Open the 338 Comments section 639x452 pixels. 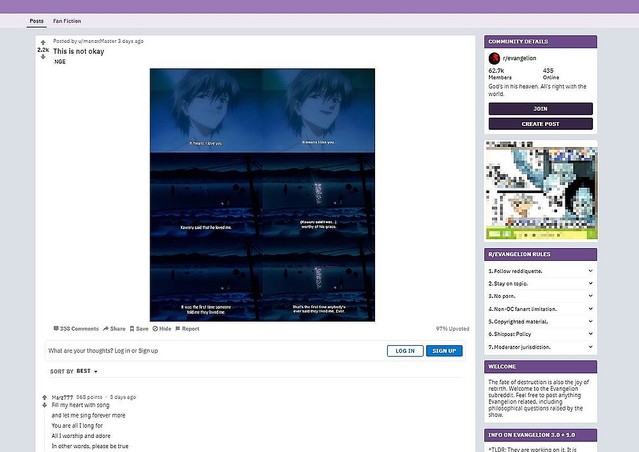(76, 328)
